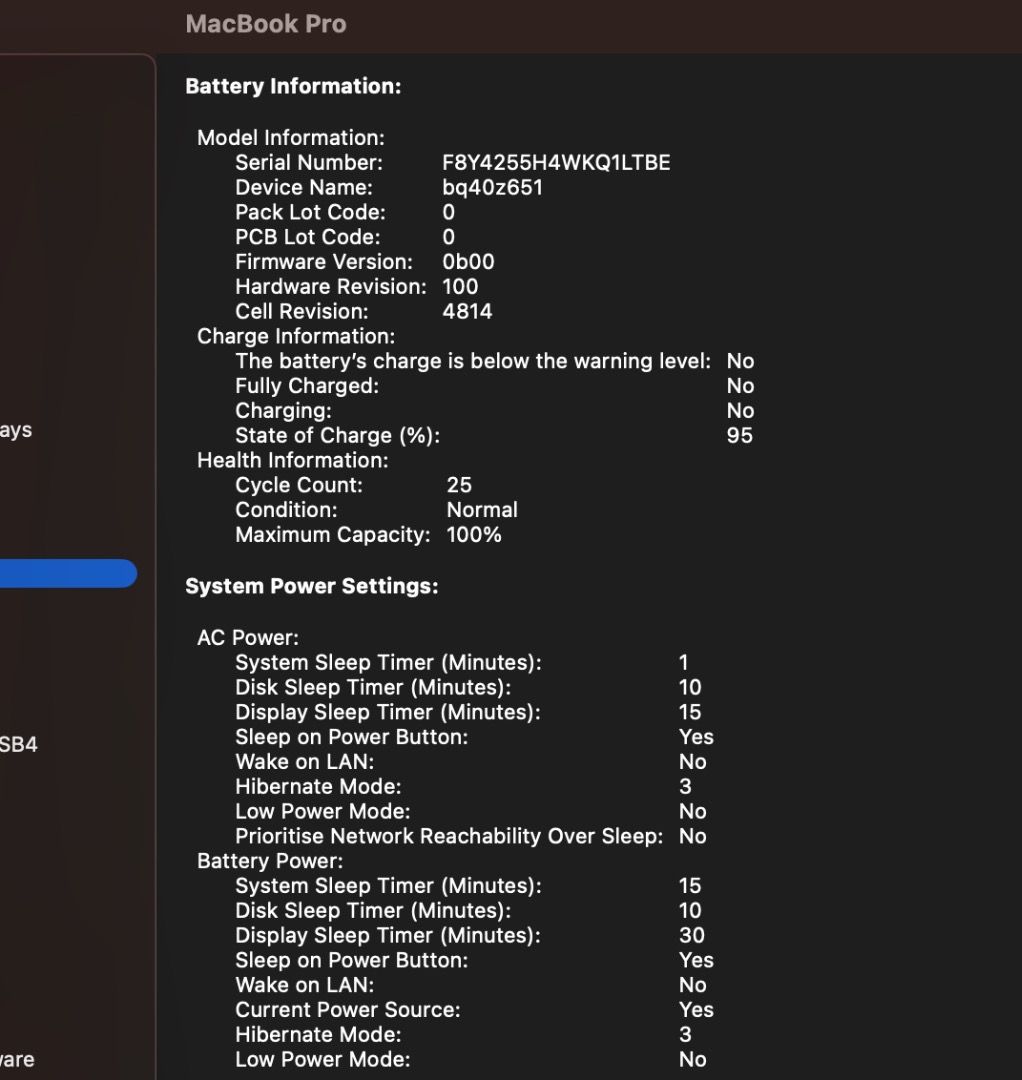This screenshot has width=1022, height=1080.
Task: Click the Current Power Source label
Action: click(x=348, y=1010)
